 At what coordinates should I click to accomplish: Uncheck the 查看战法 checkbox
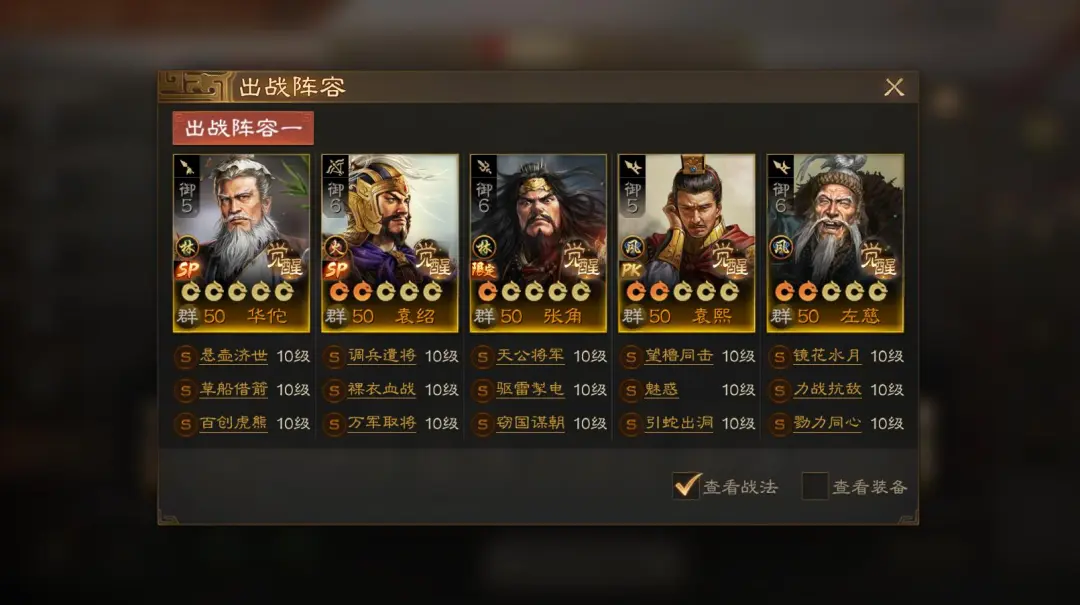click(x=686, y=486)
